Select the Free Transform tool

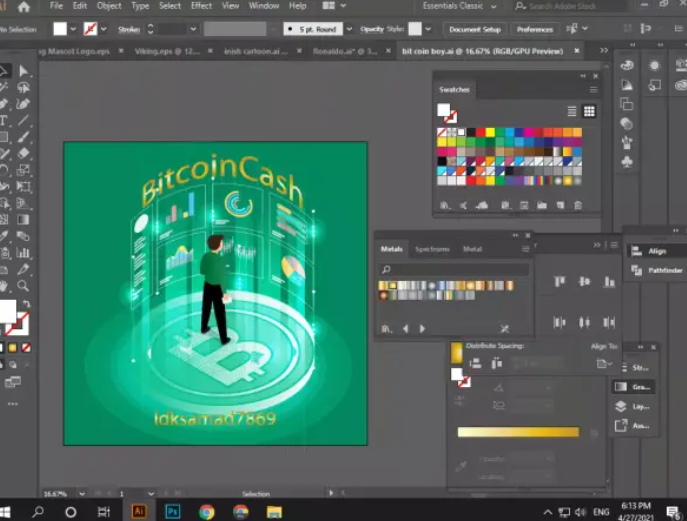pyautogui.click(x=23, y=186)
